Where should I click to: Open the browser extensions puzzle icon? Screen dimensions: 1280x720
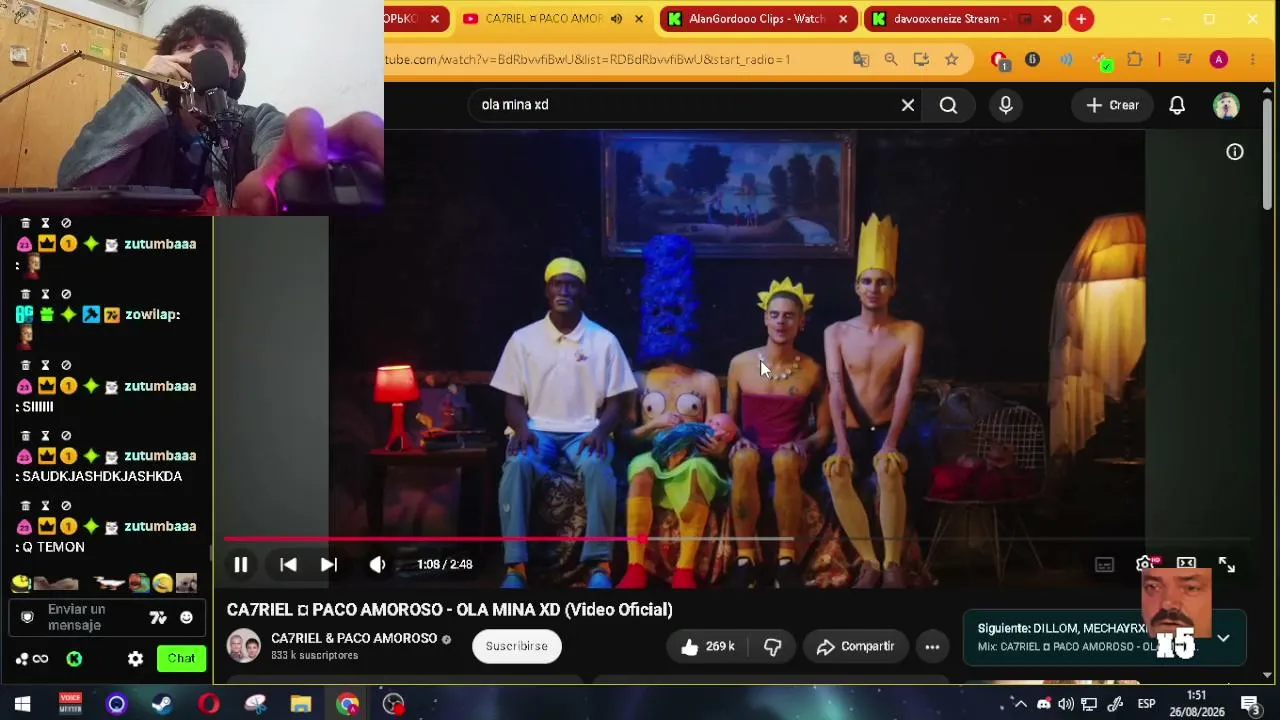click(x=1134, y=60)
